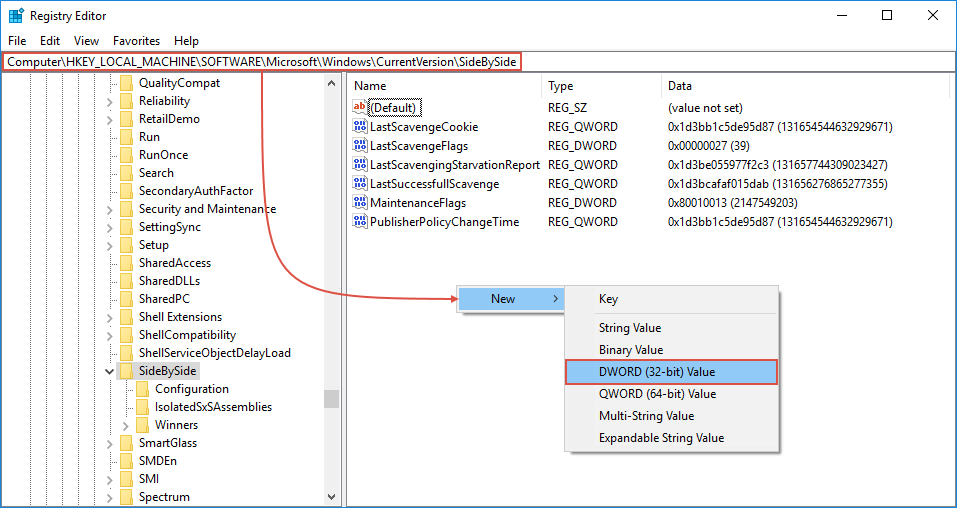This screenshot has width=957, height=508.
Task: Select the ShellServiceObjectDelayLoad key
Action: [x=215, y=353]
